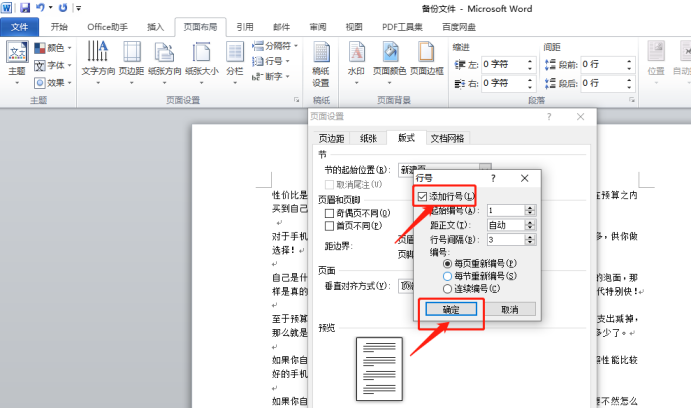Open the Office助手 ribbon tab
The width and height of the screenshot is (692, 409).
107,27
